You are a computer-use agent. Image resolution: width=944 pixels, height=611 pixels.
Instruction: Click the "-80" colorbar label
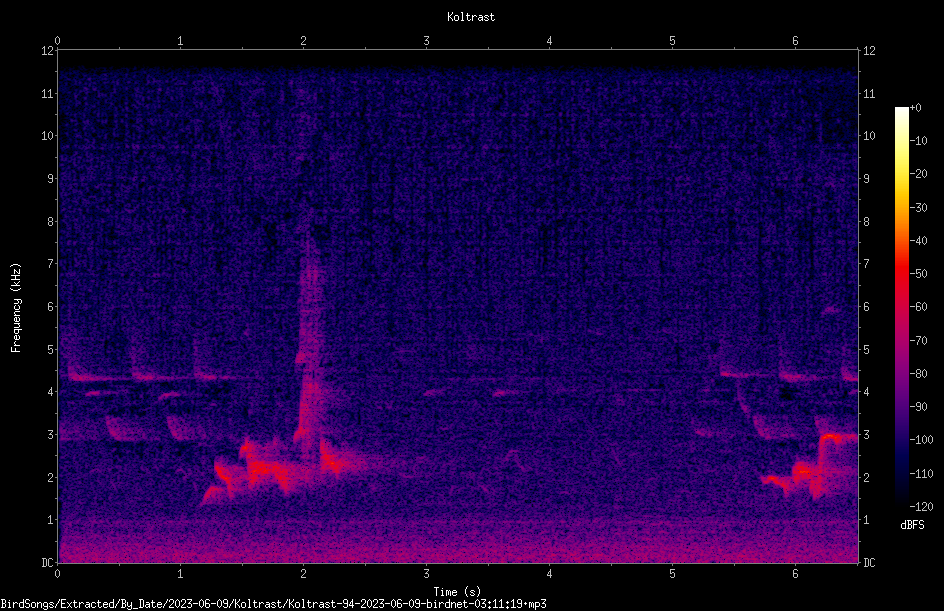pyautogui.click(x=918, y=374)
